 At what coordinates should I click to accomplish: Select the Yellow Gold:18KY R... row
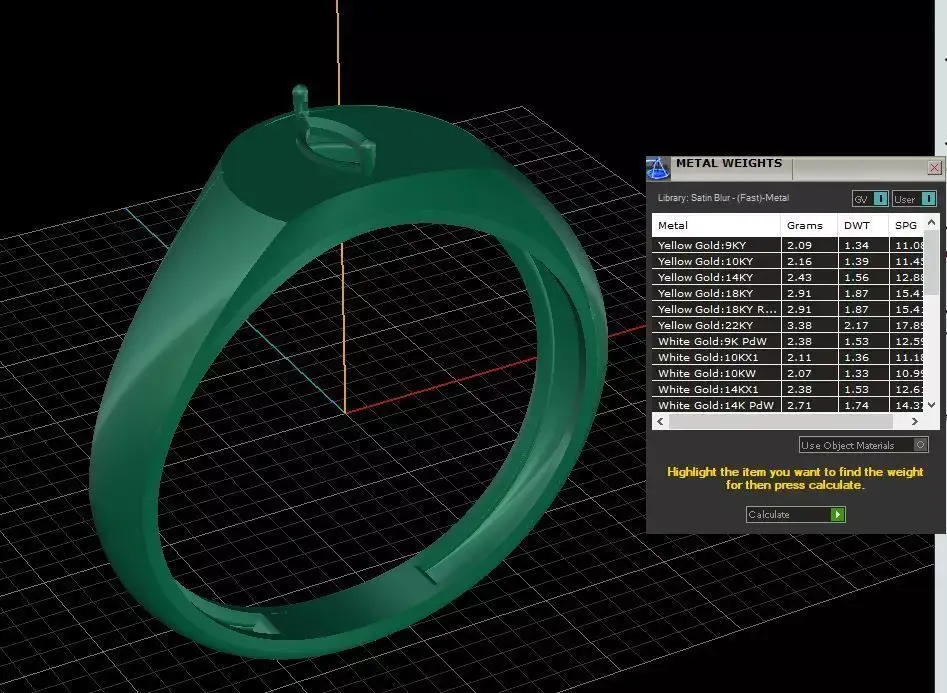tap(788, 309)
